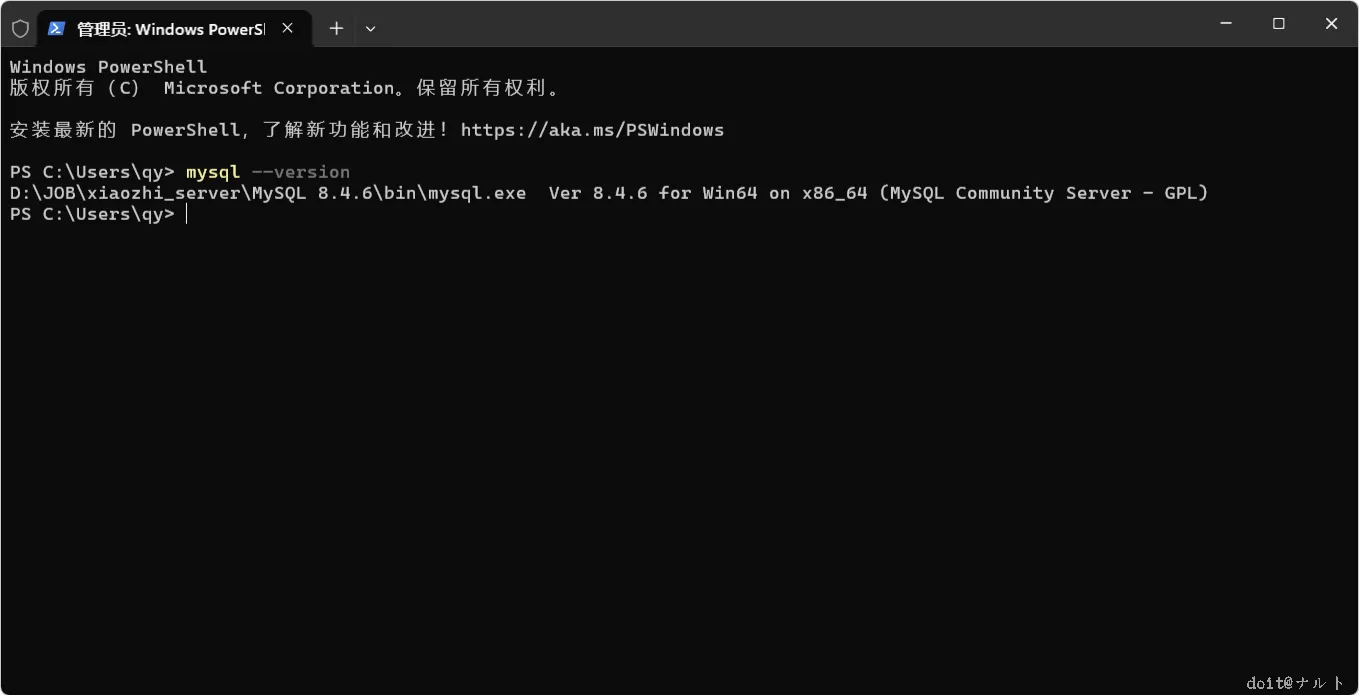Click the PowerShell icon in the tab
Screen dimensions: 1359x695
(57, 28)
